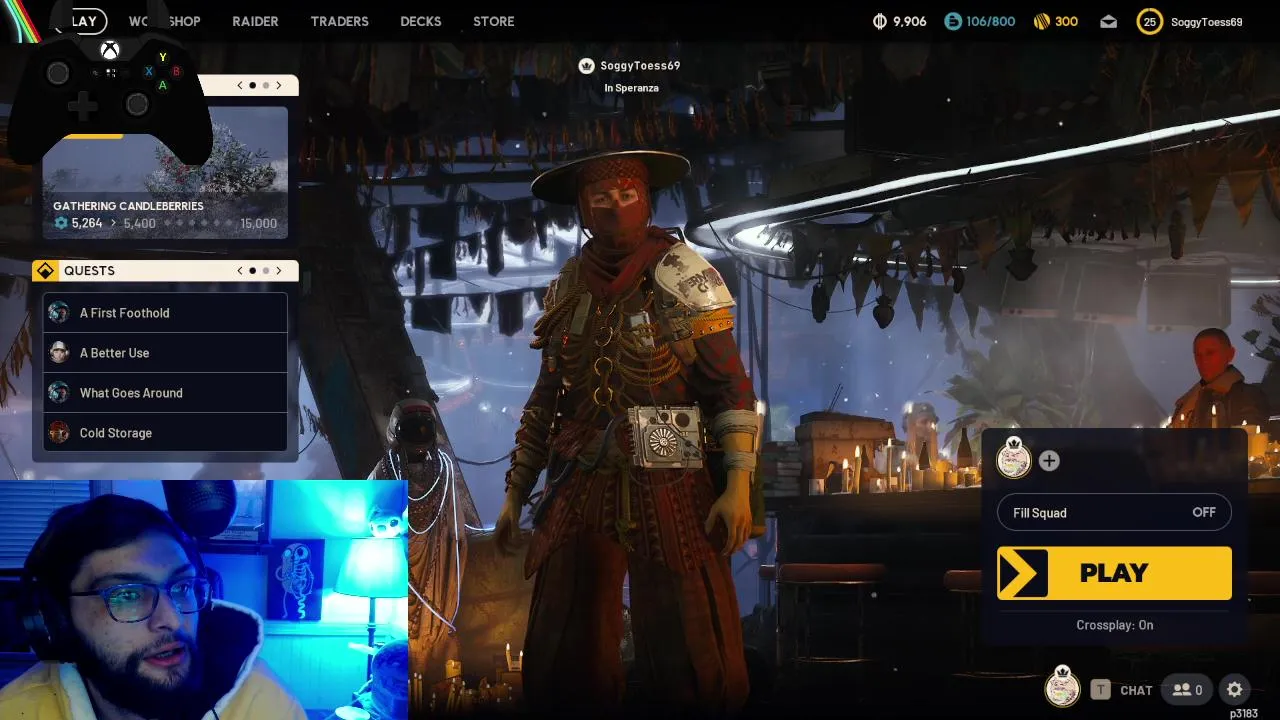
Task: Click the event progress milestone diamonds track
Action: (197, 223)
